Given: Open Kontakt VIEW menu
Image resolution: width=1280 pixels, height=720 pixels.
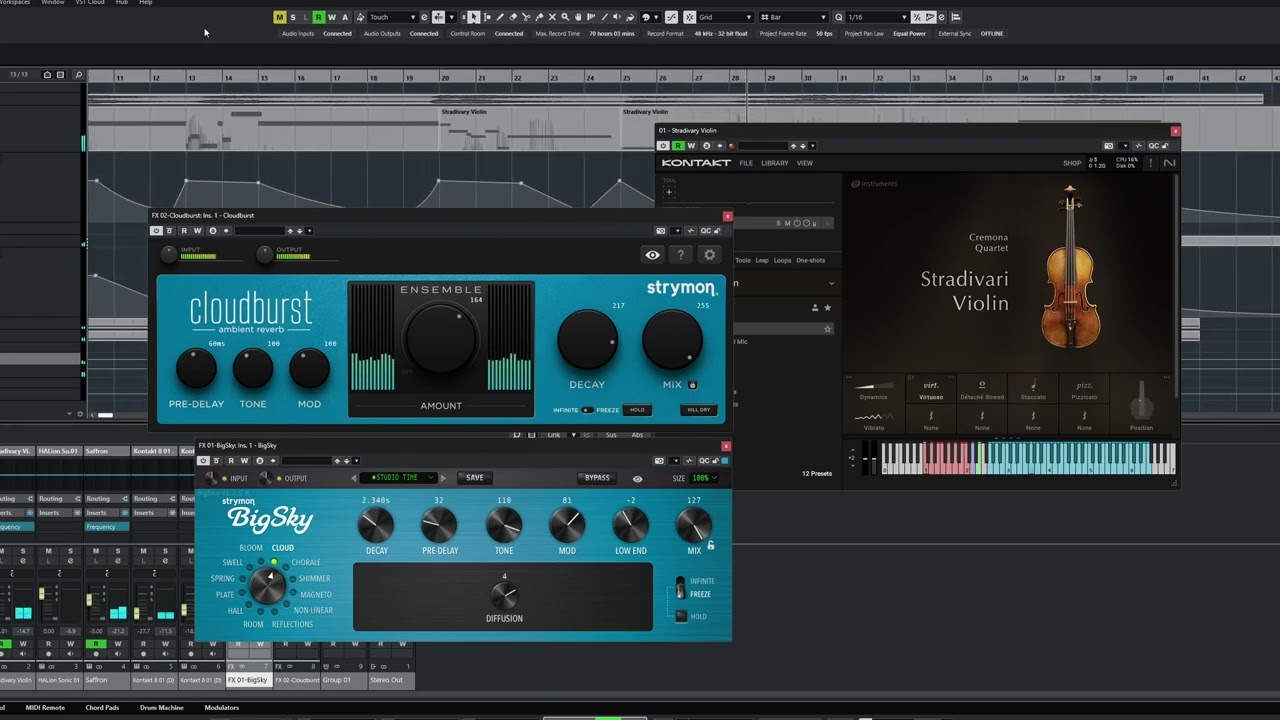Looking at the screenshot, I should pos(804,163).
